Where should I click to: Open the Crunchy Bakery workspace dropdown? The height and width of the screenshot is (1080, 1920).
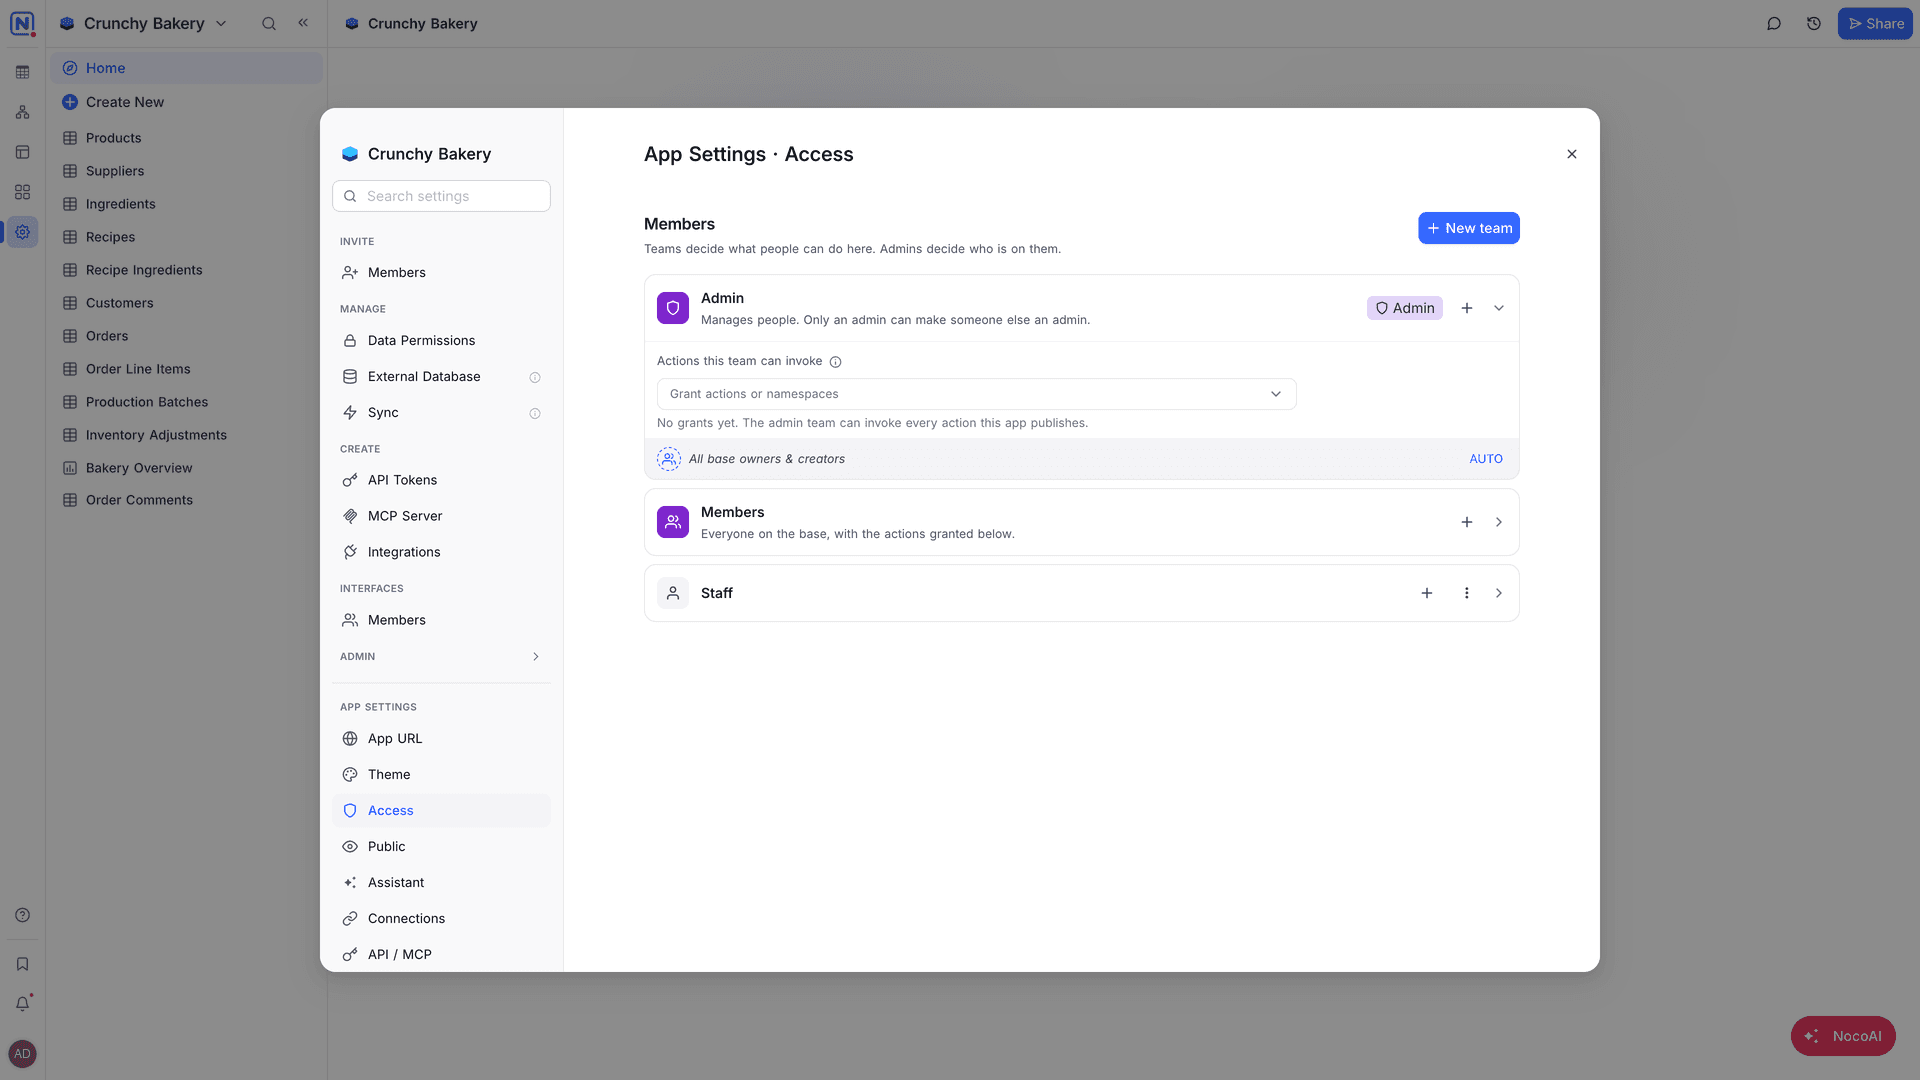click(x=144, y=23)
